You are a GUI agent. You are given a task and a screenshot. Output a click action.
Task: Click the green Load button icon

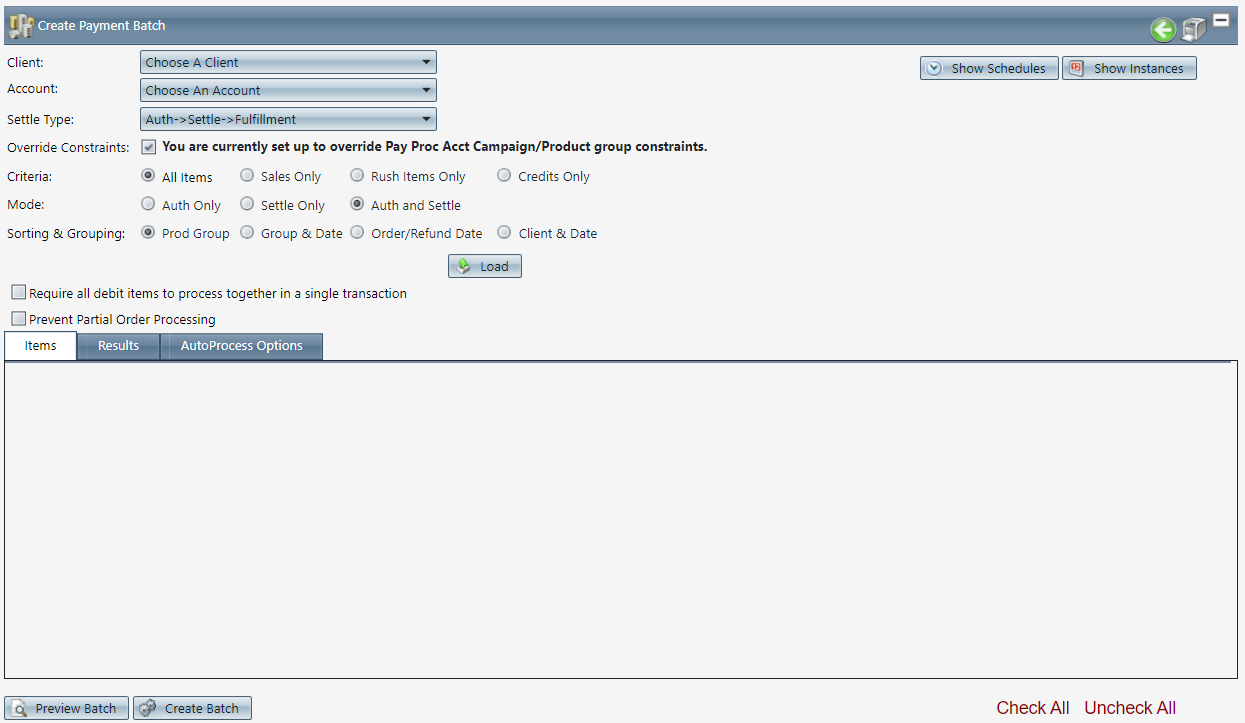464,266
